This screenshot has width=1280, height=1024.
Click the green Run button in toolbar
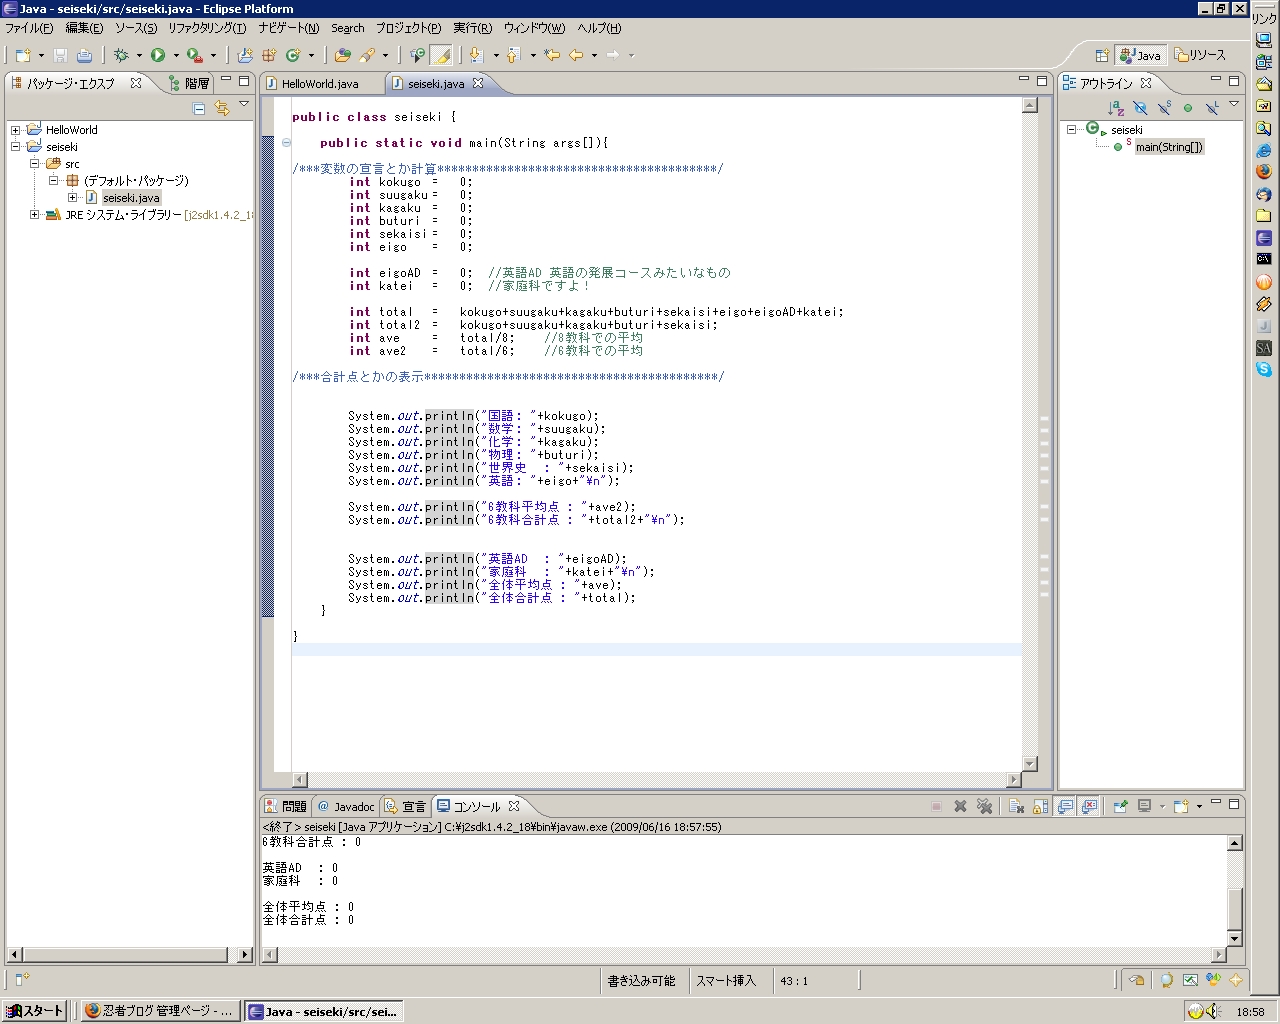pos(158,56)
